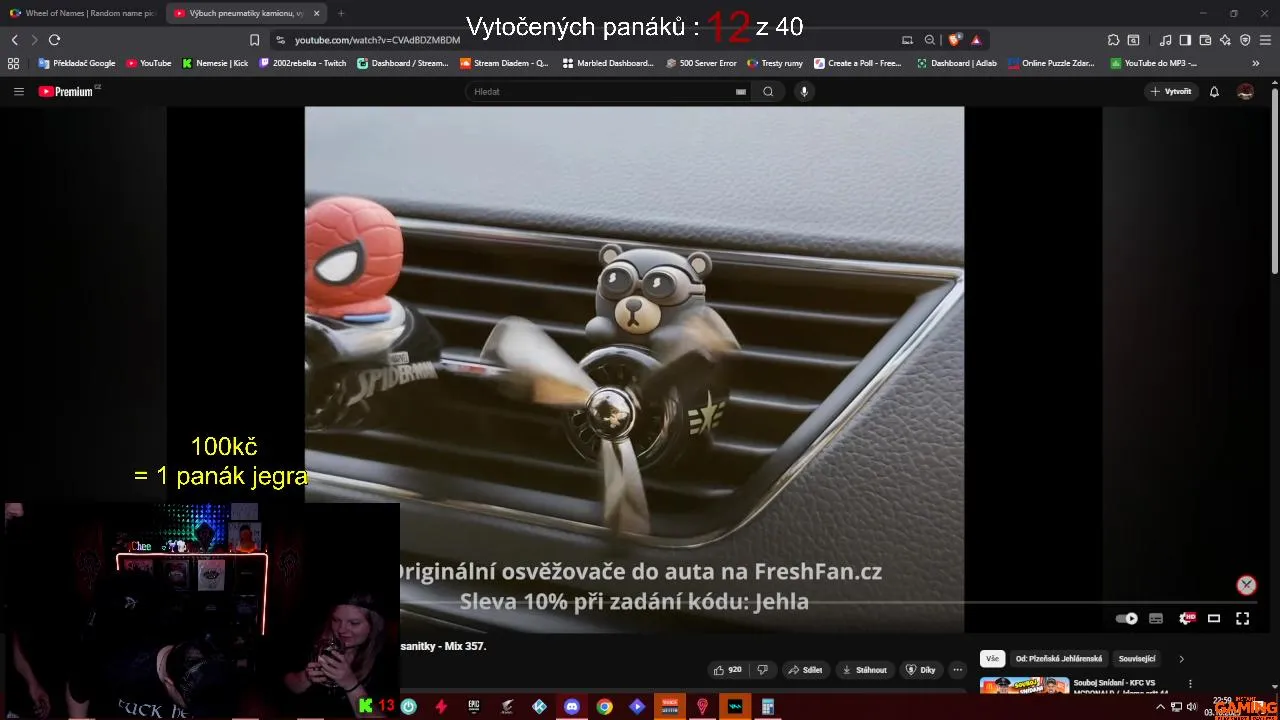Open the browser zoom control icon
This screenshot has height=720, width=1280.
coord(929,40)
